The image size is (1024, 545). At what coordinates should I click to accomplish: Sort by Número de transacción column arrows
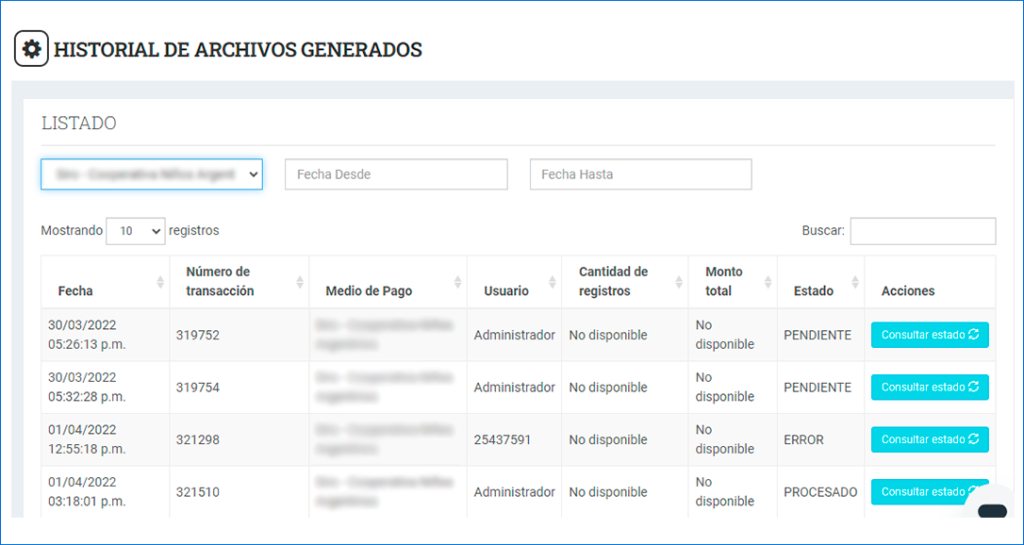click(x=300, y=282)
